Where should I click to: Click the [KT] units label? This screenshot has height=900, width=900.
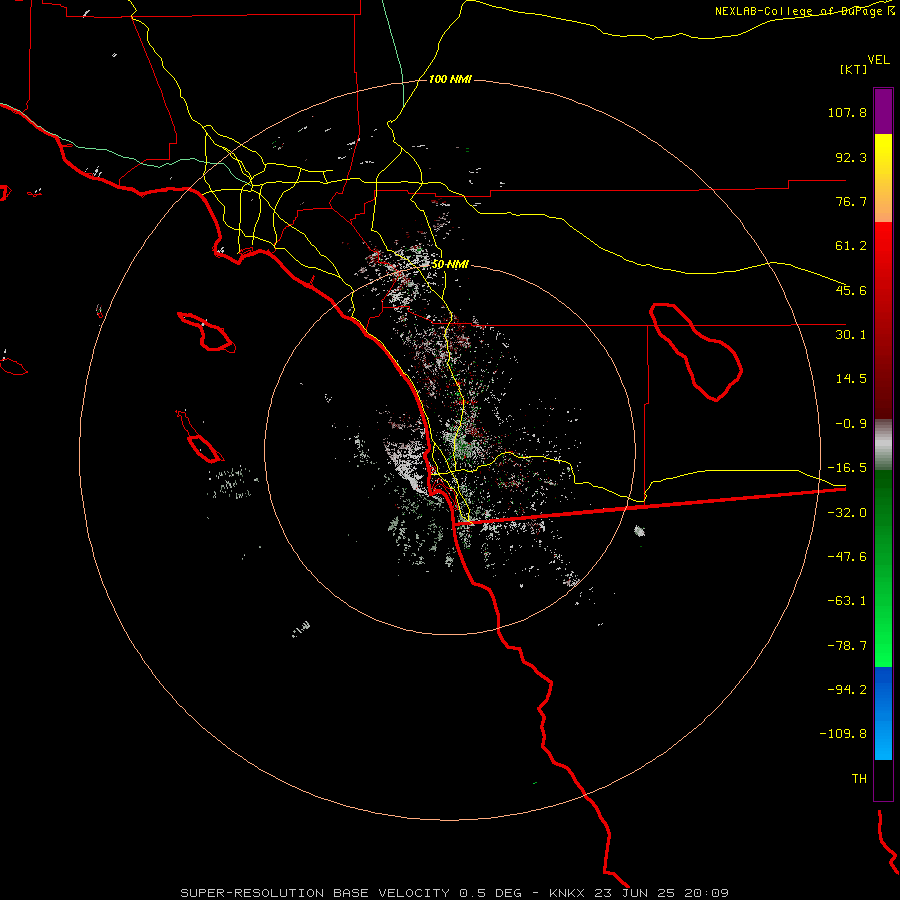click(854, 69)
